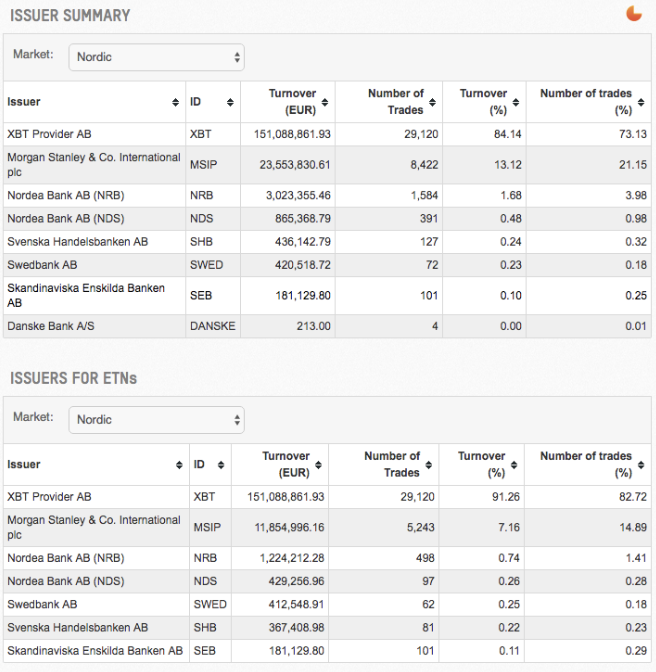Open the ETNs Market dropdown
The width and height of the screenshot is (656, 672).
coord(156,420)
